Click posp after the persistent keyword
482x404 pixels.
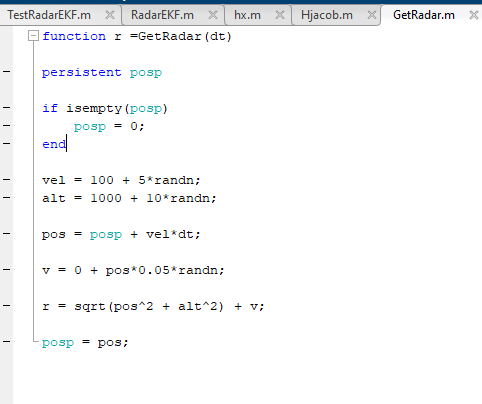pyautogui.click(x=146, y=73)
